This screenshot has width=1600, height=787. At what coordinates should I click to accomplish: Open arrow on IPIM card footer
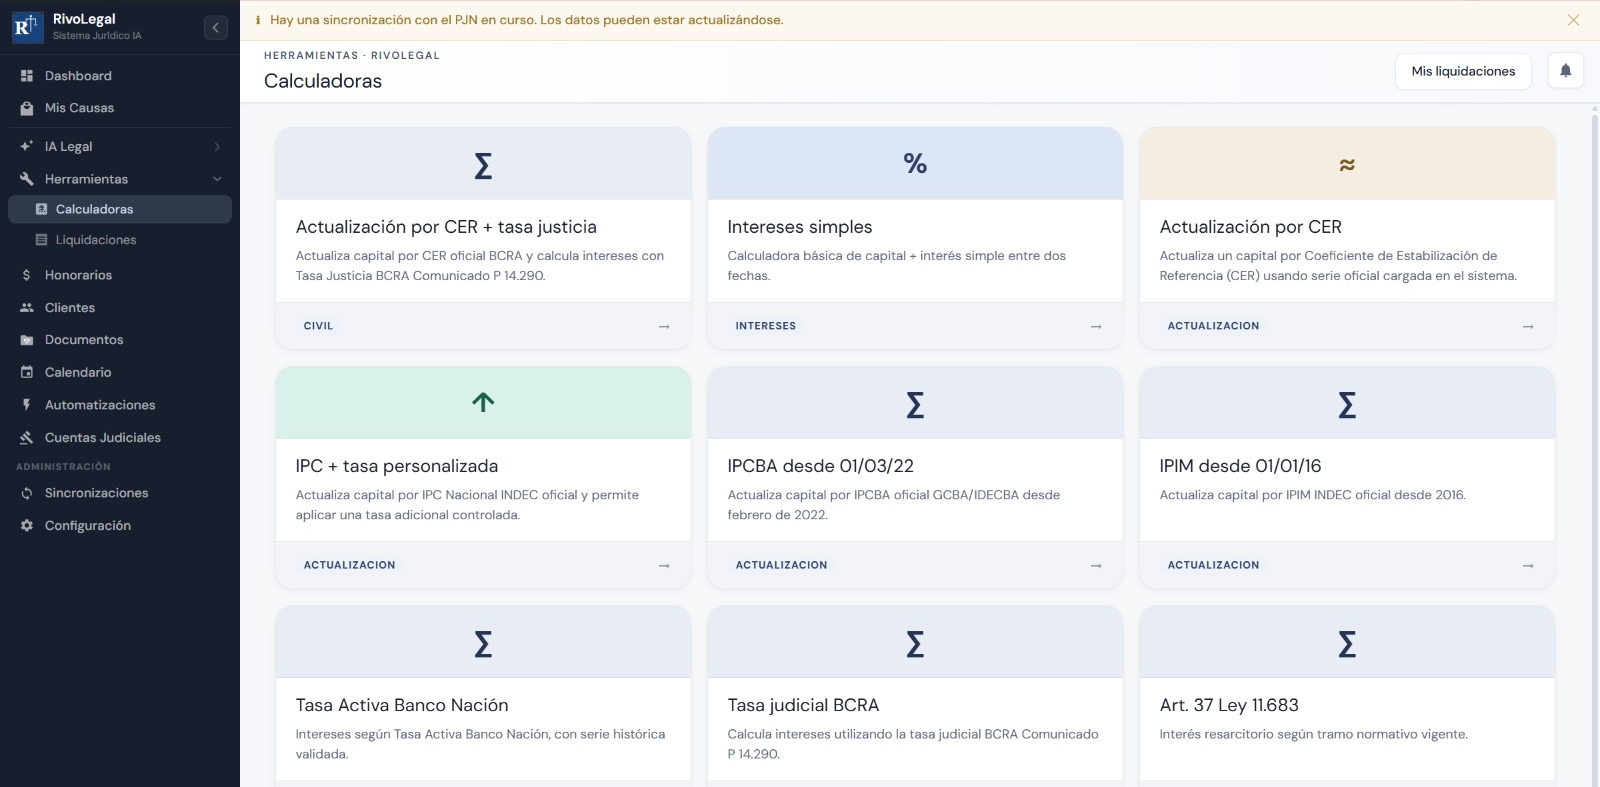tap(1528, 566)
